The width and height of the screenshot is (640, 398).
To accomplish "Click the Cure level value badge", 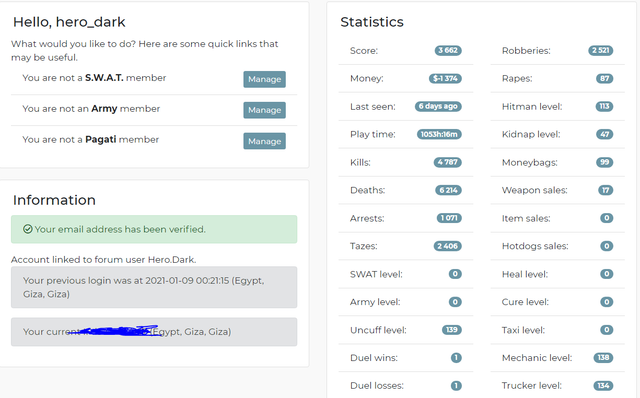I will 607,302.
